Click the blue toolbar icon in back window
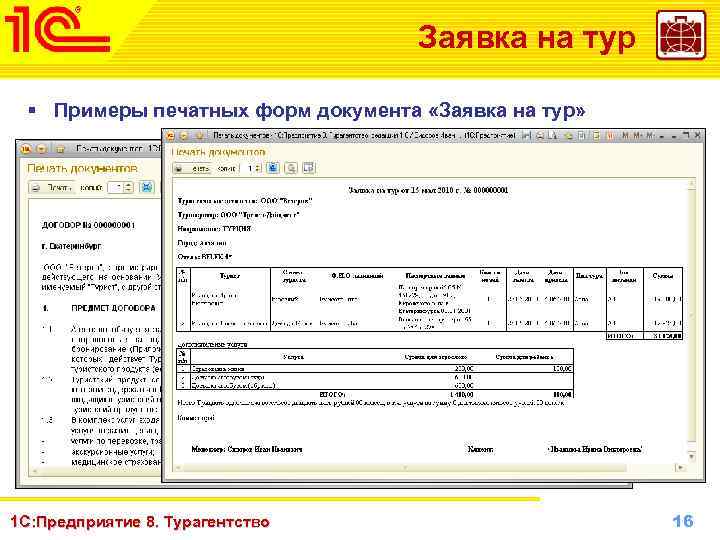Viewport: 720px width, 540px height. click(146, 187)
